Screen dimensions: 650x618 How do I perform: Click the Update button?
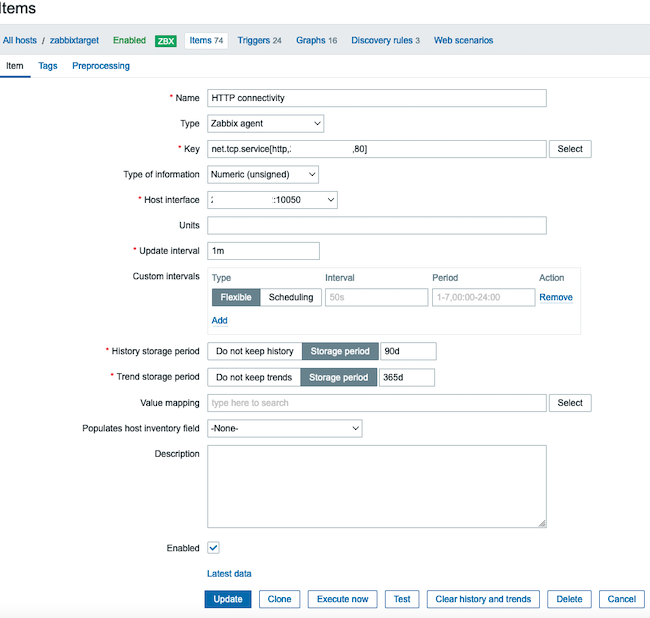point(228,599)
